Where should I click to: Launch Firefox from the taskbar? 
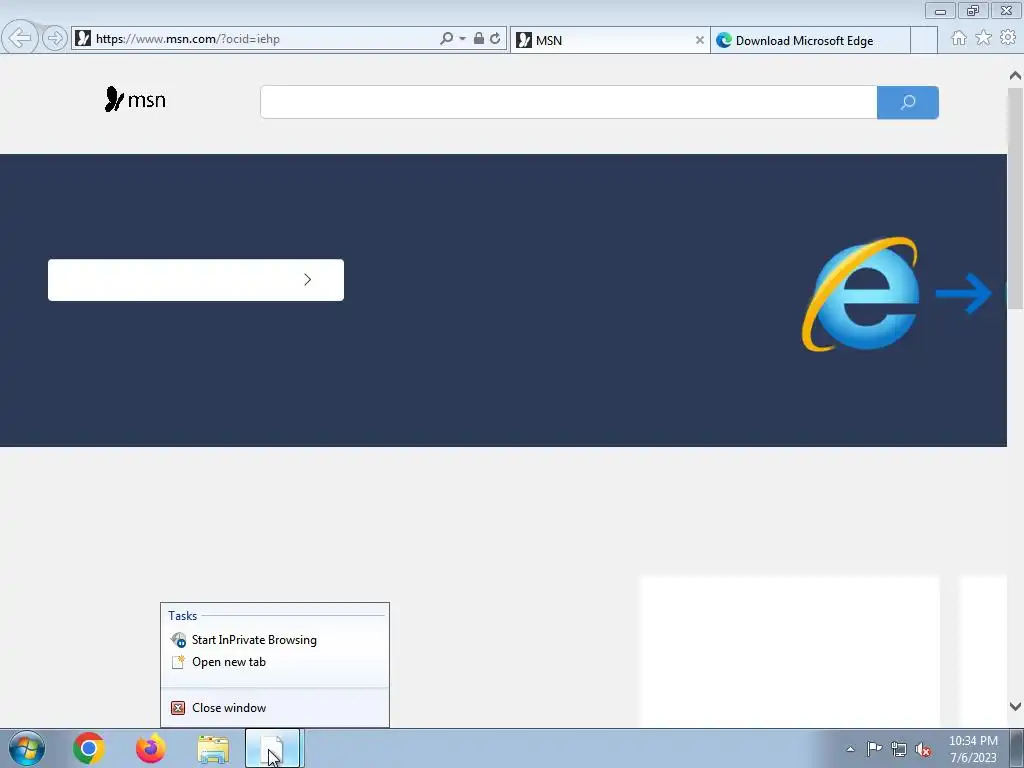[150, 748]
